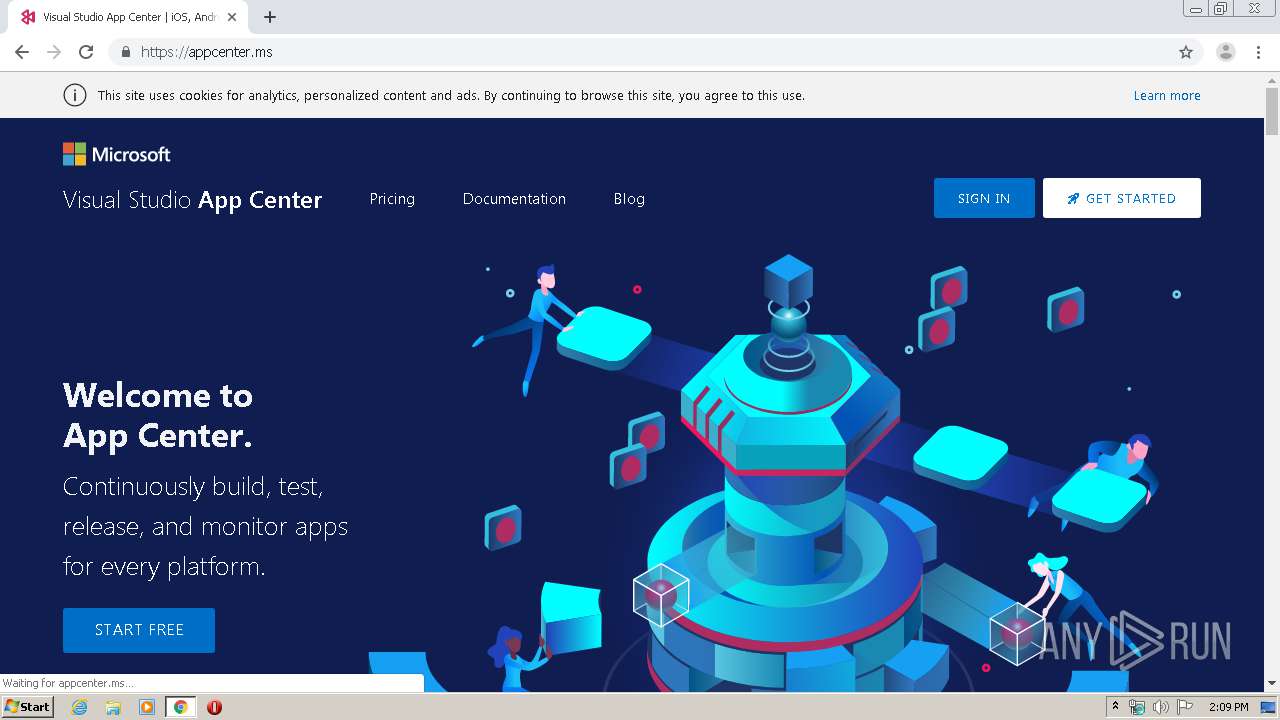Screen dimensions: 1280x720
Task: Go back to the previous page
Action: [22, 52]
